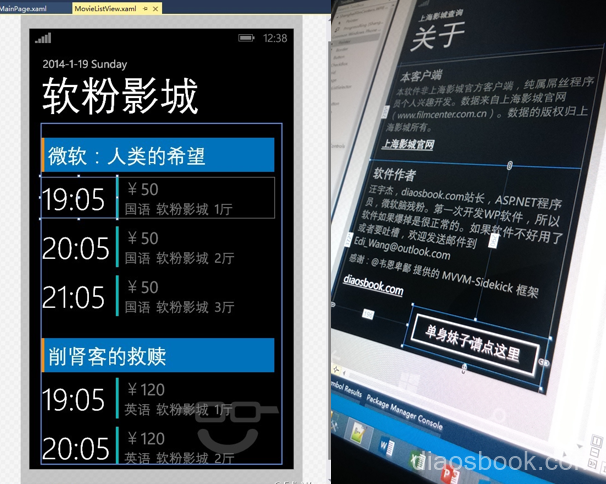
Task: Select the 国语 软粉影城 2厅 detail line
Action: pos(179,258)
